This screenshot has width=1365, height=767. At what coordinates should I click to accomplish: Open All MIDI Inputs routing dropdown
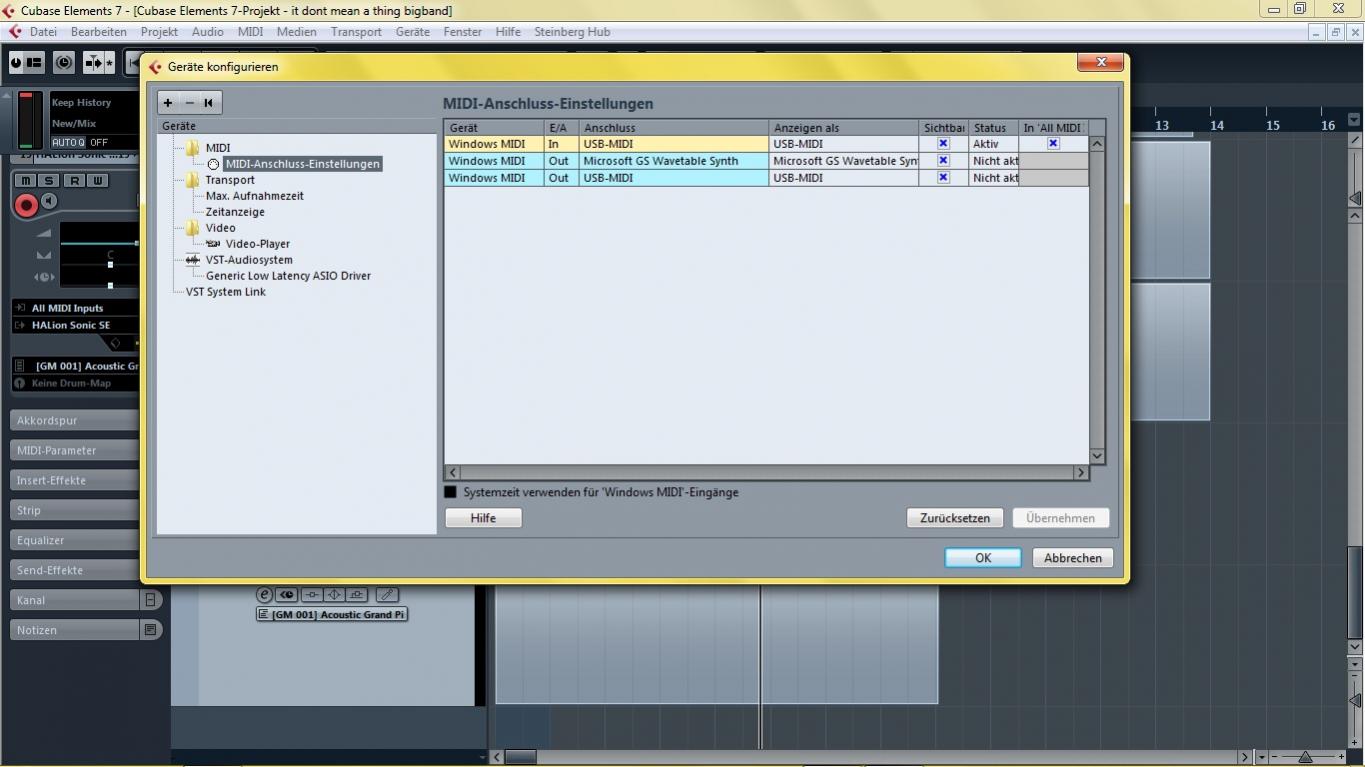tap(76, 308)
